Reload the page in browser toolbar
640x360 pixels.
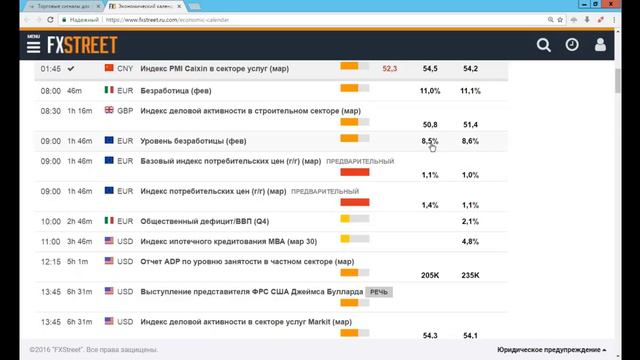[50, 20]
